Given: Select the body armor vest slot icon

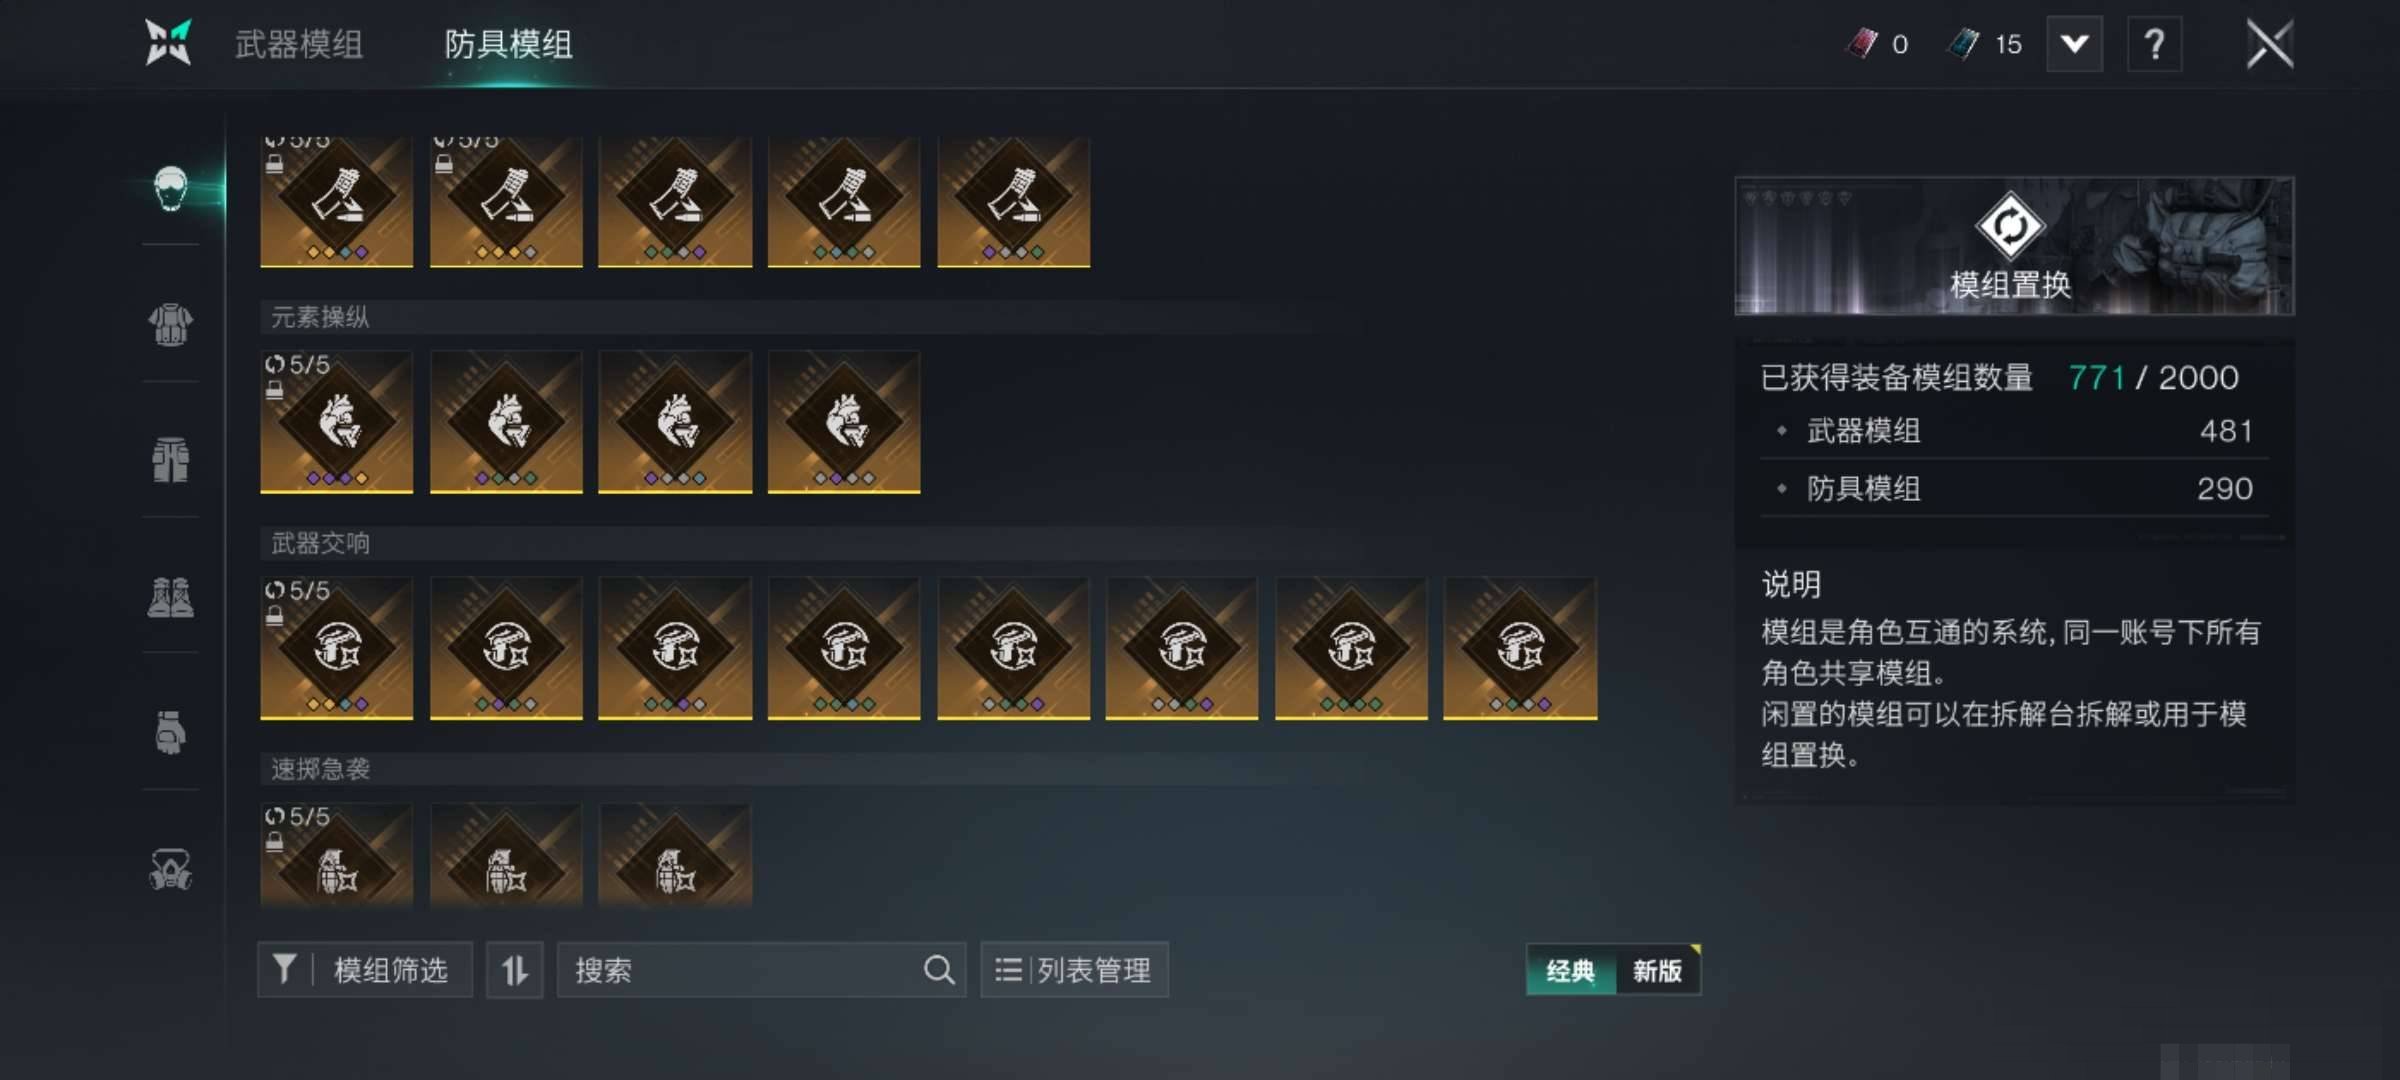Looking at the screenshot, I should click(x=171, y=324).
